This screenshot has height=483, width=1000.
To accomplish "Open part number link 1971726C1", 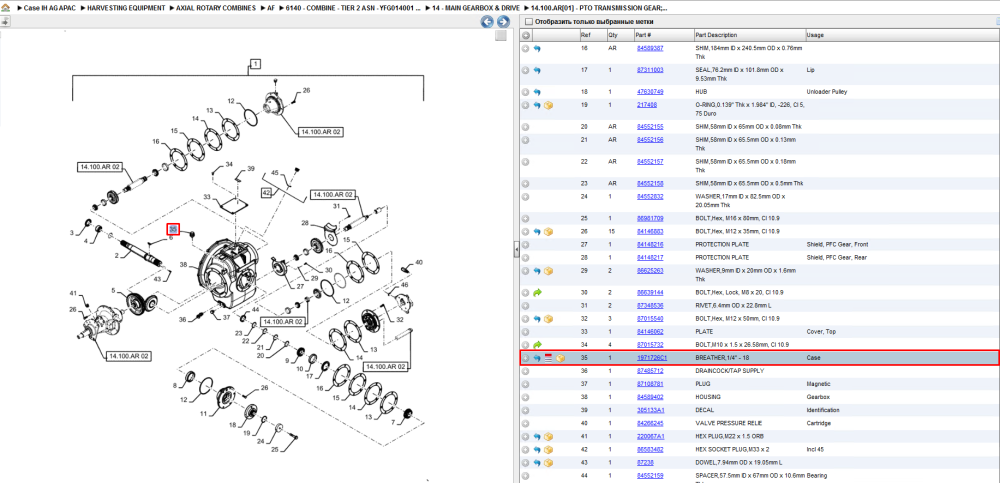I will coord(651,358).
